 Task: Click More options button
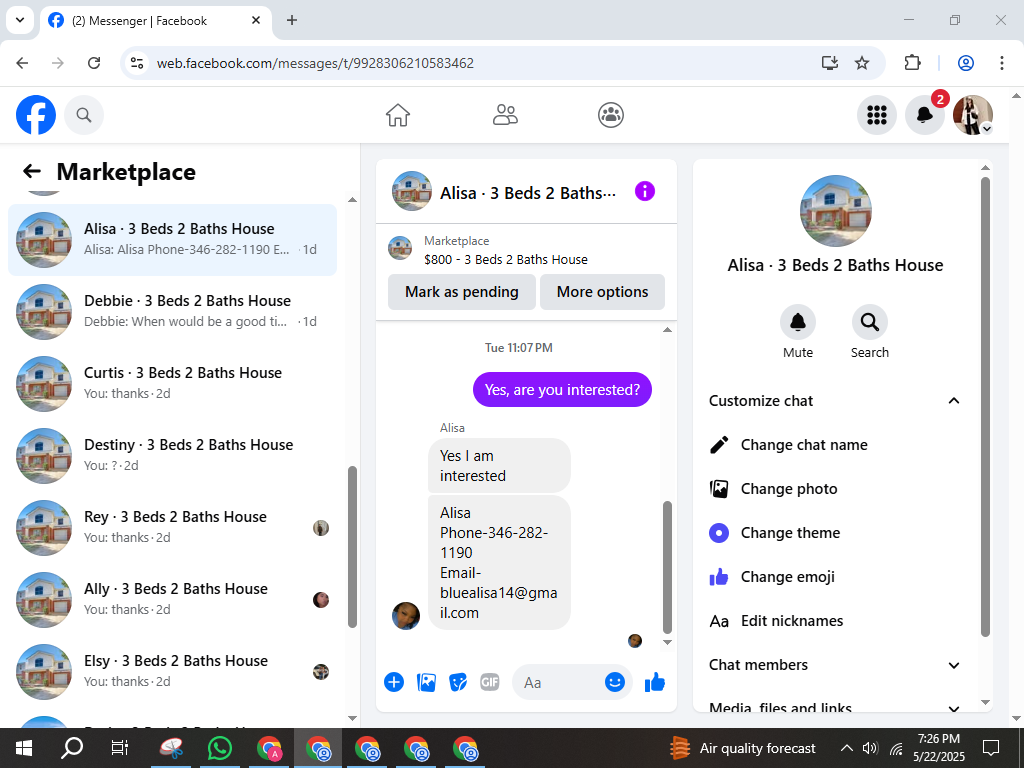click(x=602, y=292)
